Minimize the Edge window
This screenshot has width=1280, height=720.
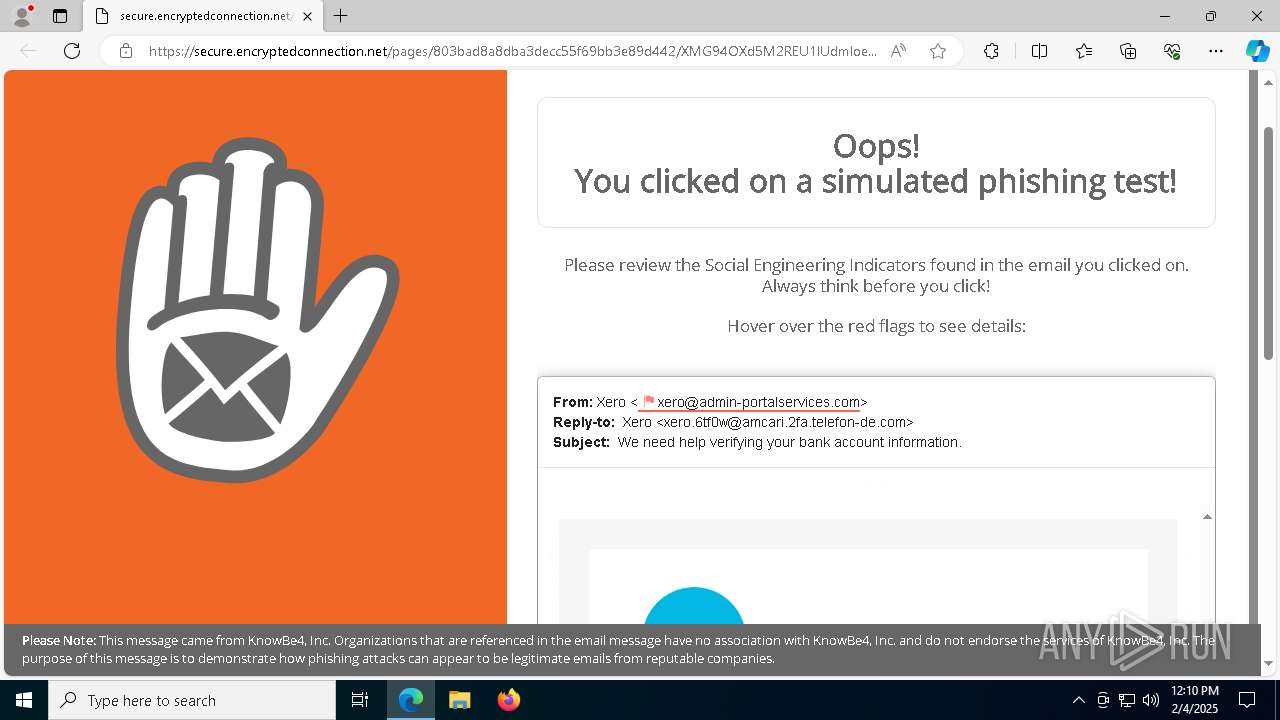[1165, 16]
